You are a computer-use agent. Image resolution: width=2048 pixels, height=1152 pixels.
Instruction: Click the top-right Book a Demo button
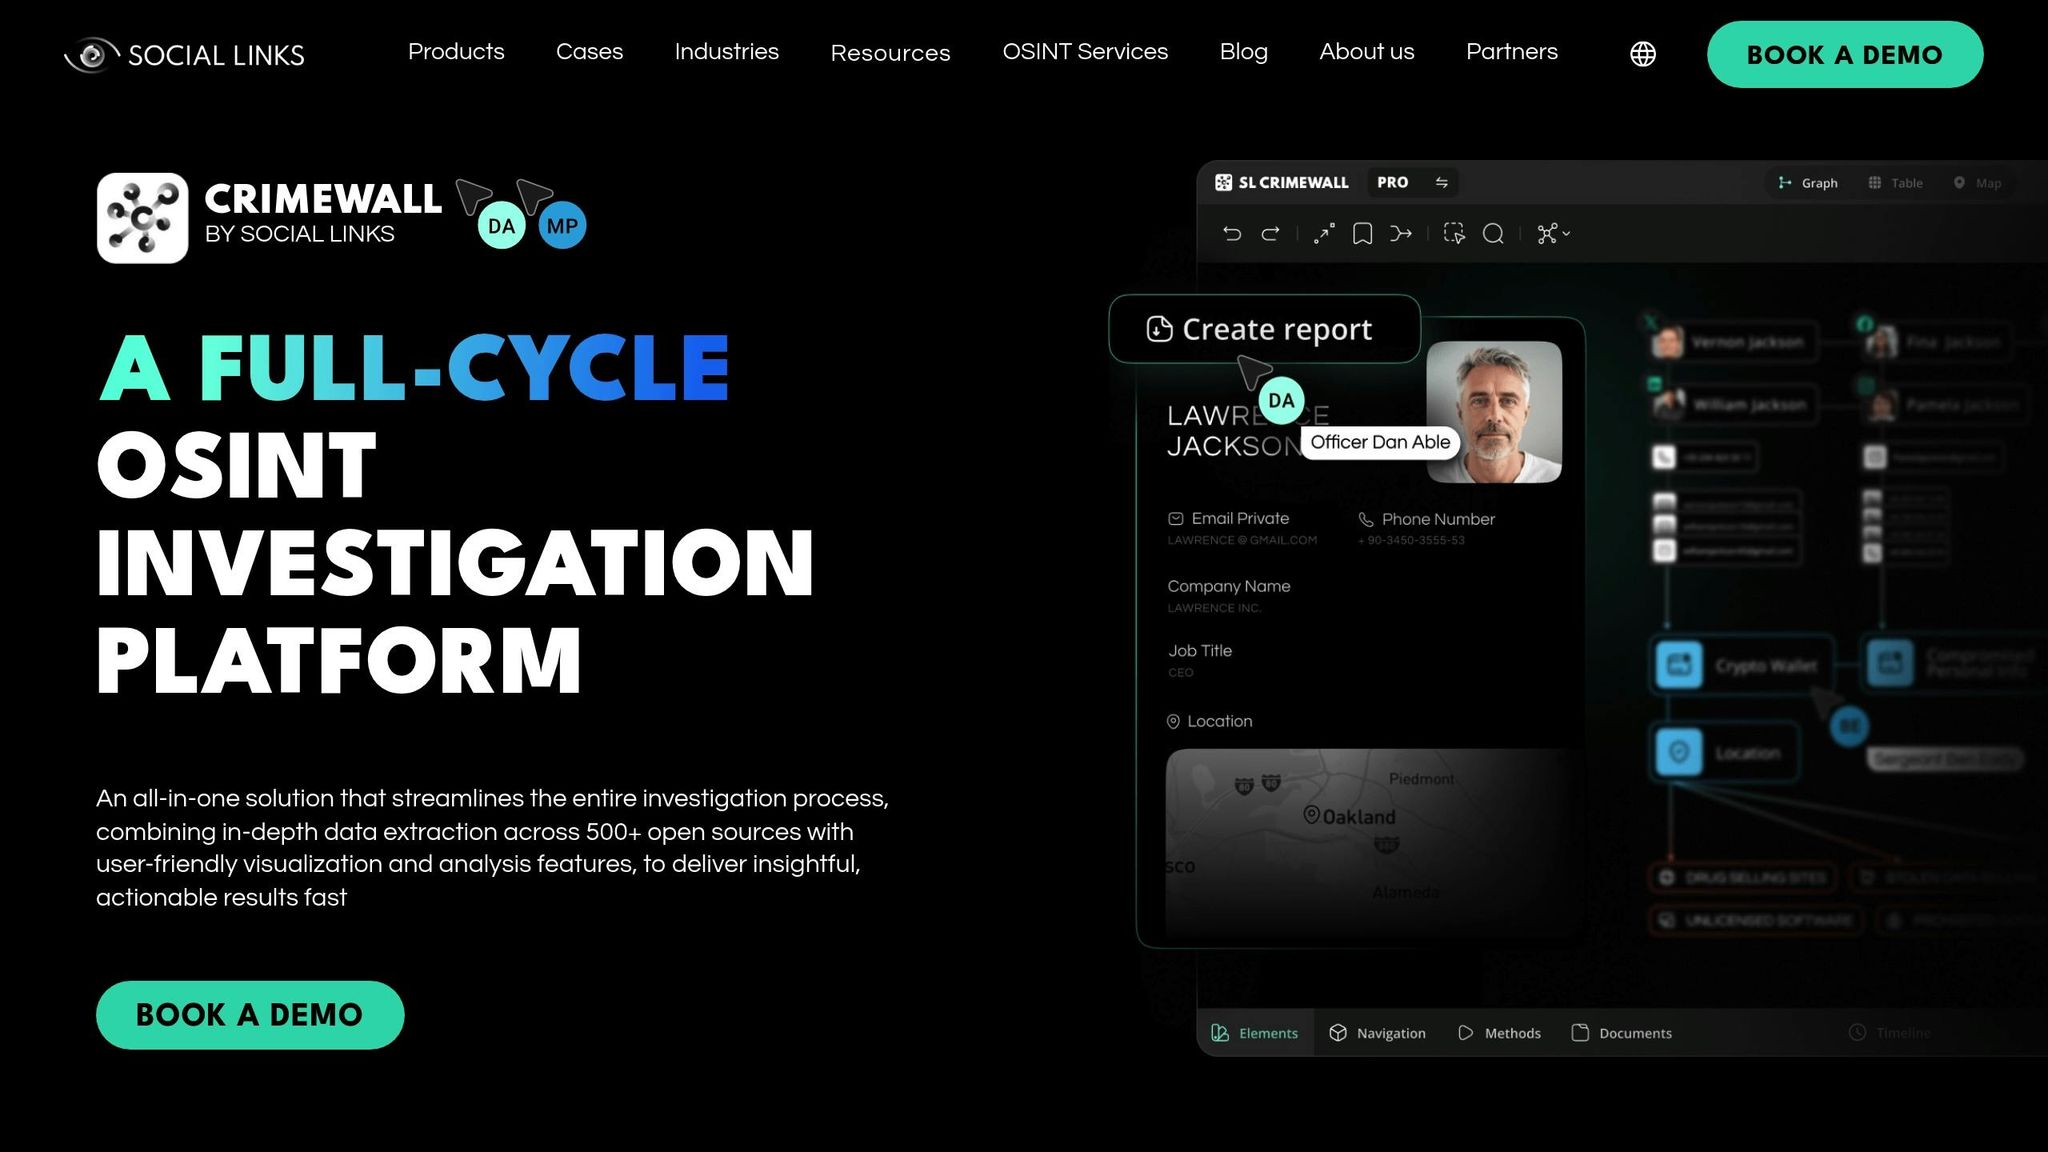1844,55
